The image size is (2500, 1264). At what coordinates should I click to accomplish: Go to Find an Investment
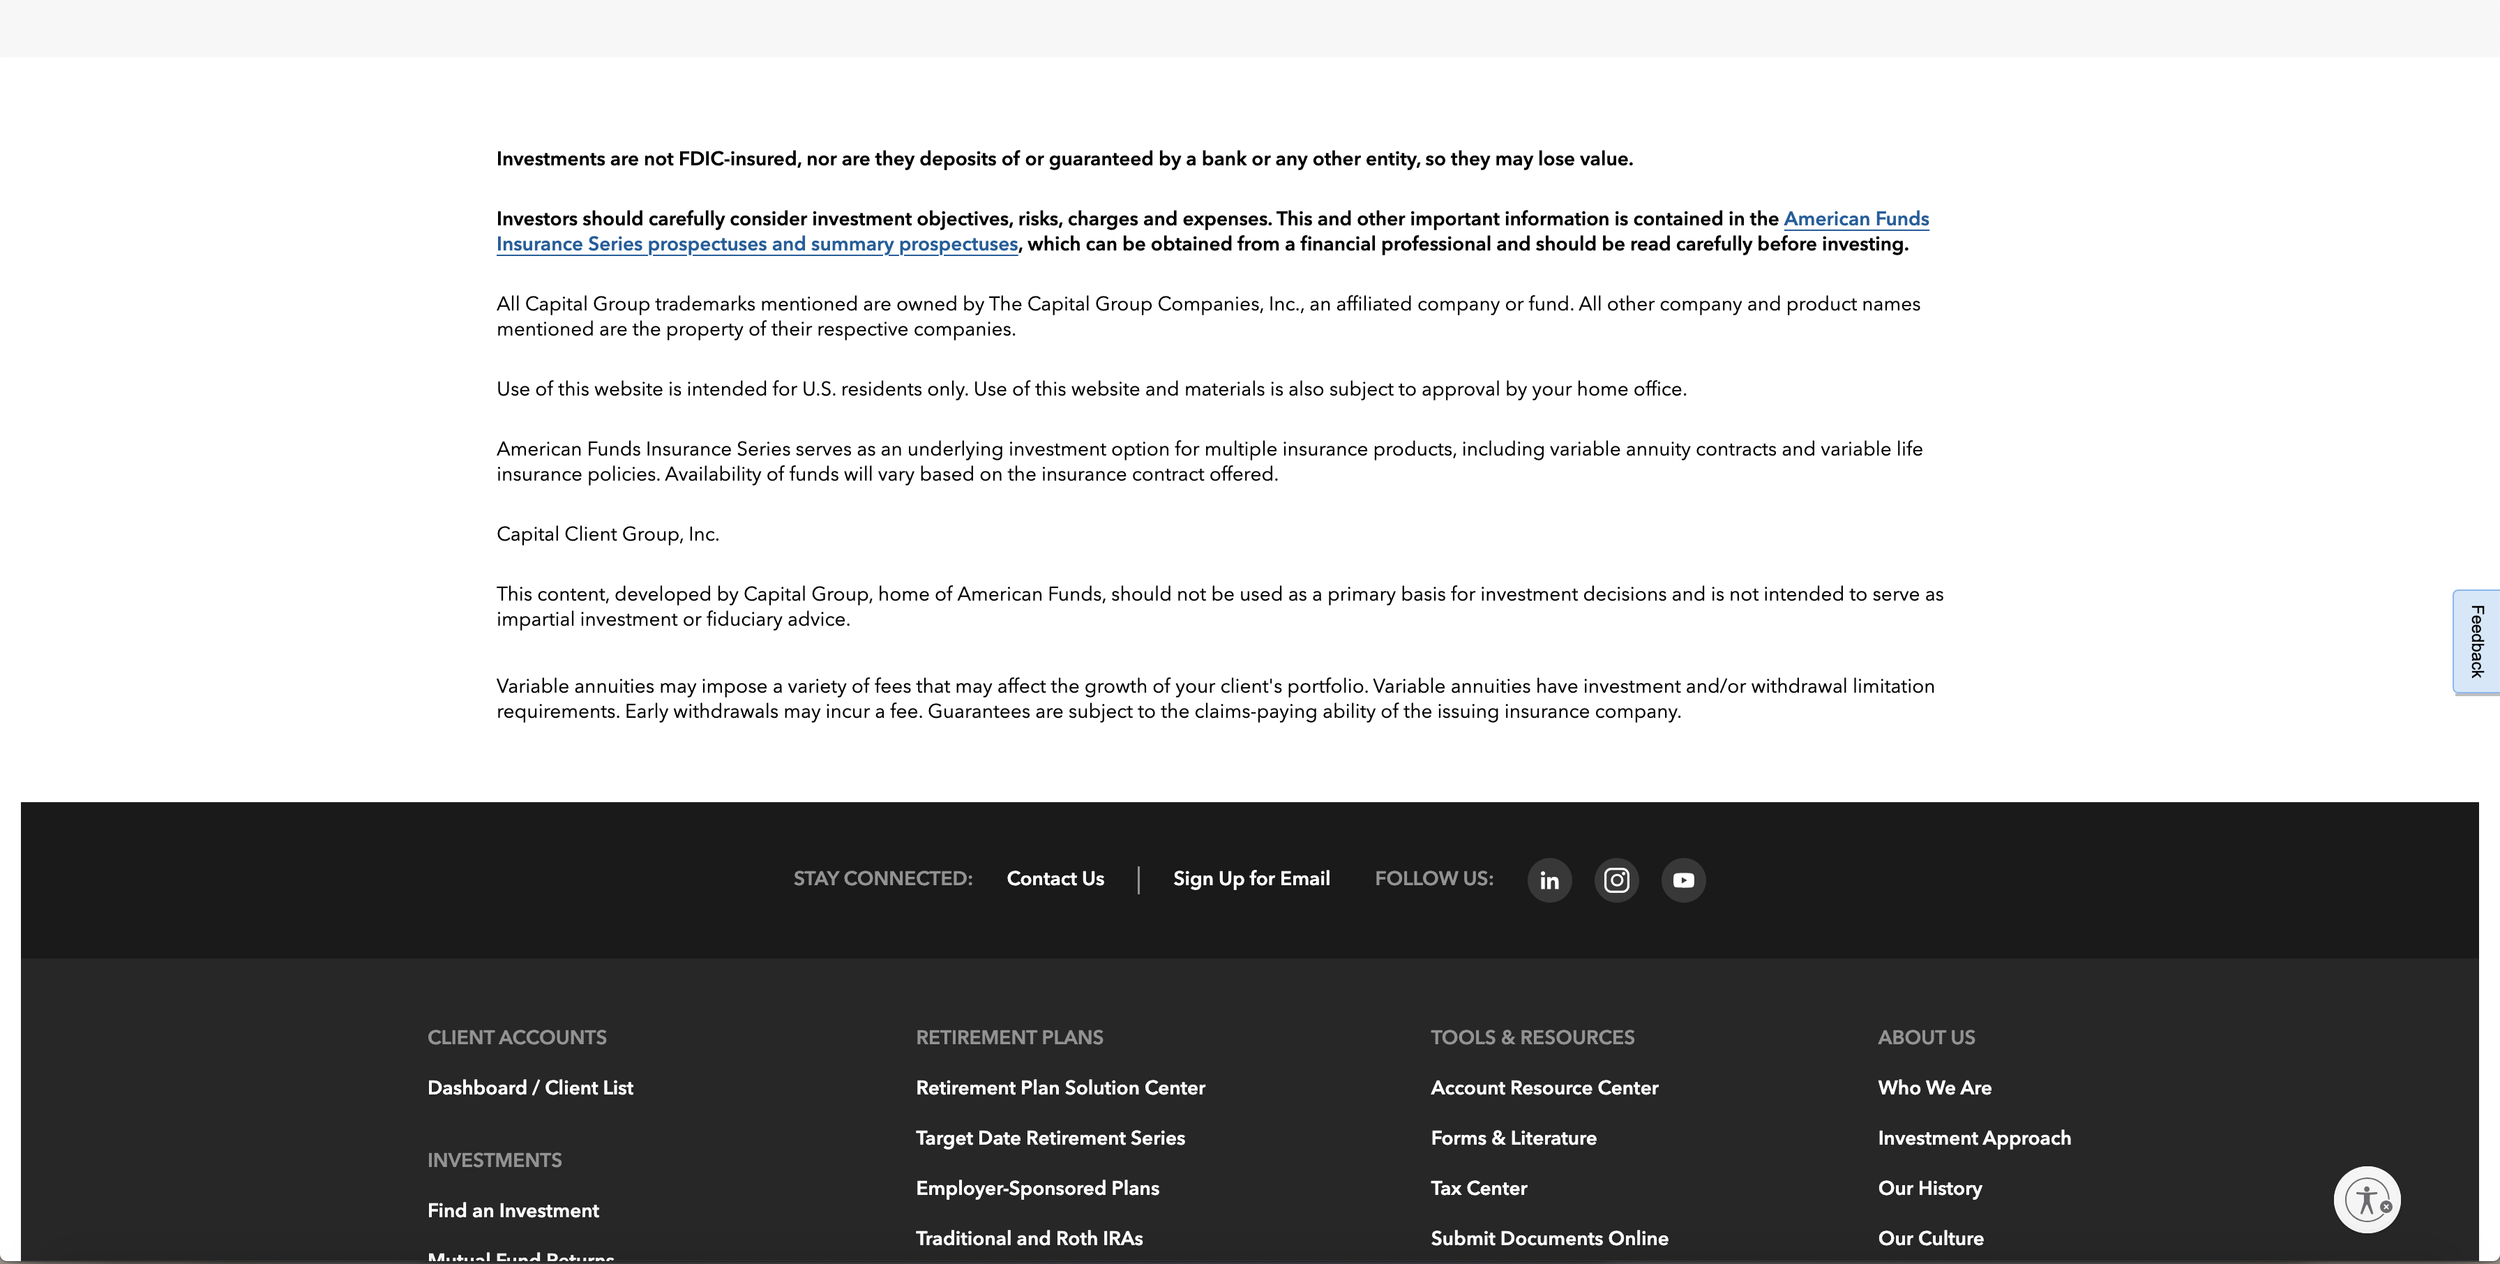[x=513, y=1211]
